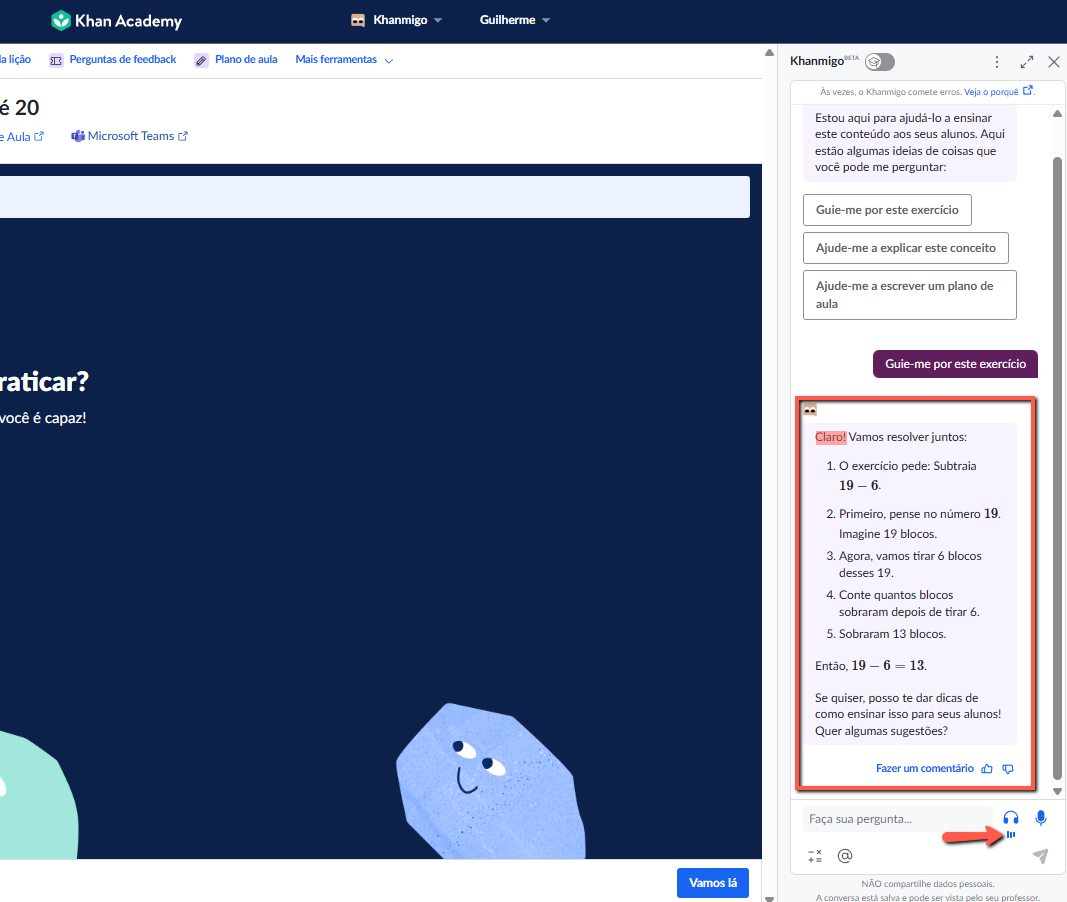Open Microsoft Teams share link
This screenshot has width=1067, height=902.
[x=130, y=136]
